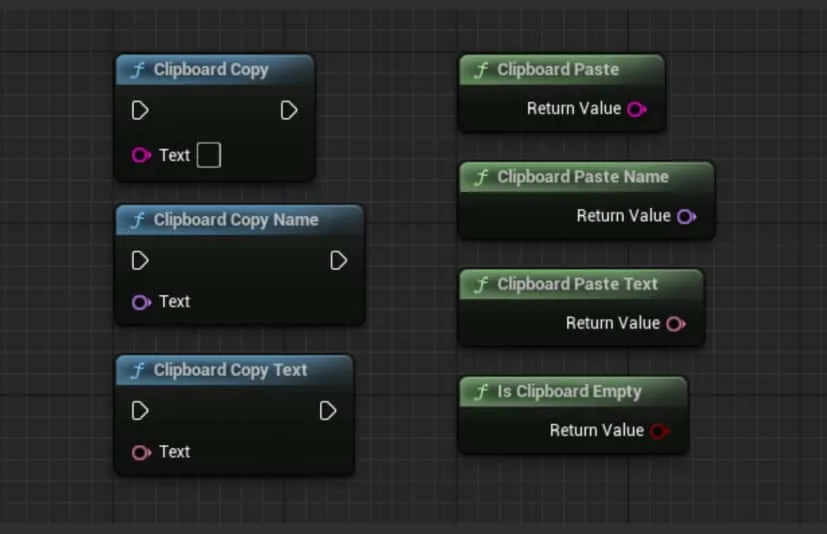Click Clipboard Copy Text output execution pin

point(327,411)
